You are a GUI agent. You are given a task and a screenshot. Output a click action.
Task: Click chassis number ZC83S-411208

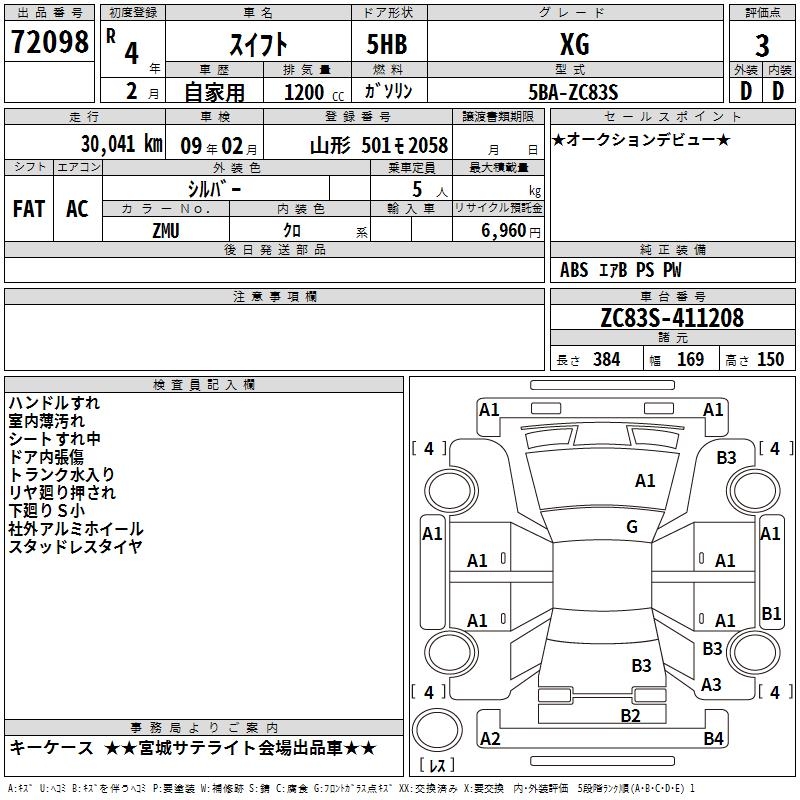[672, 317]
